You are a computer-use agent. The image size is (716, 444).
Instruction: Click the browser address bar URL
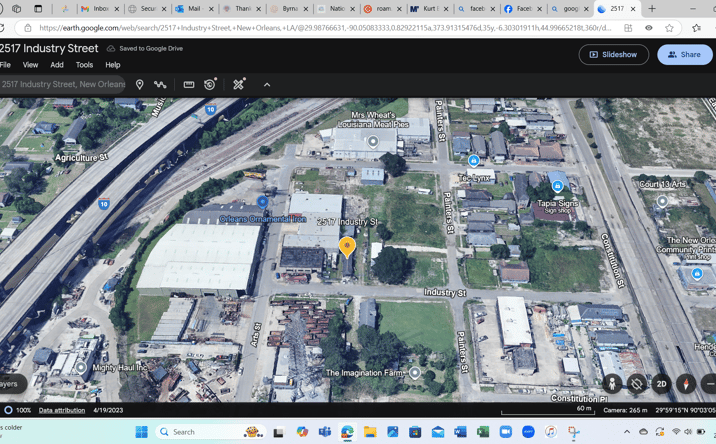325,28
